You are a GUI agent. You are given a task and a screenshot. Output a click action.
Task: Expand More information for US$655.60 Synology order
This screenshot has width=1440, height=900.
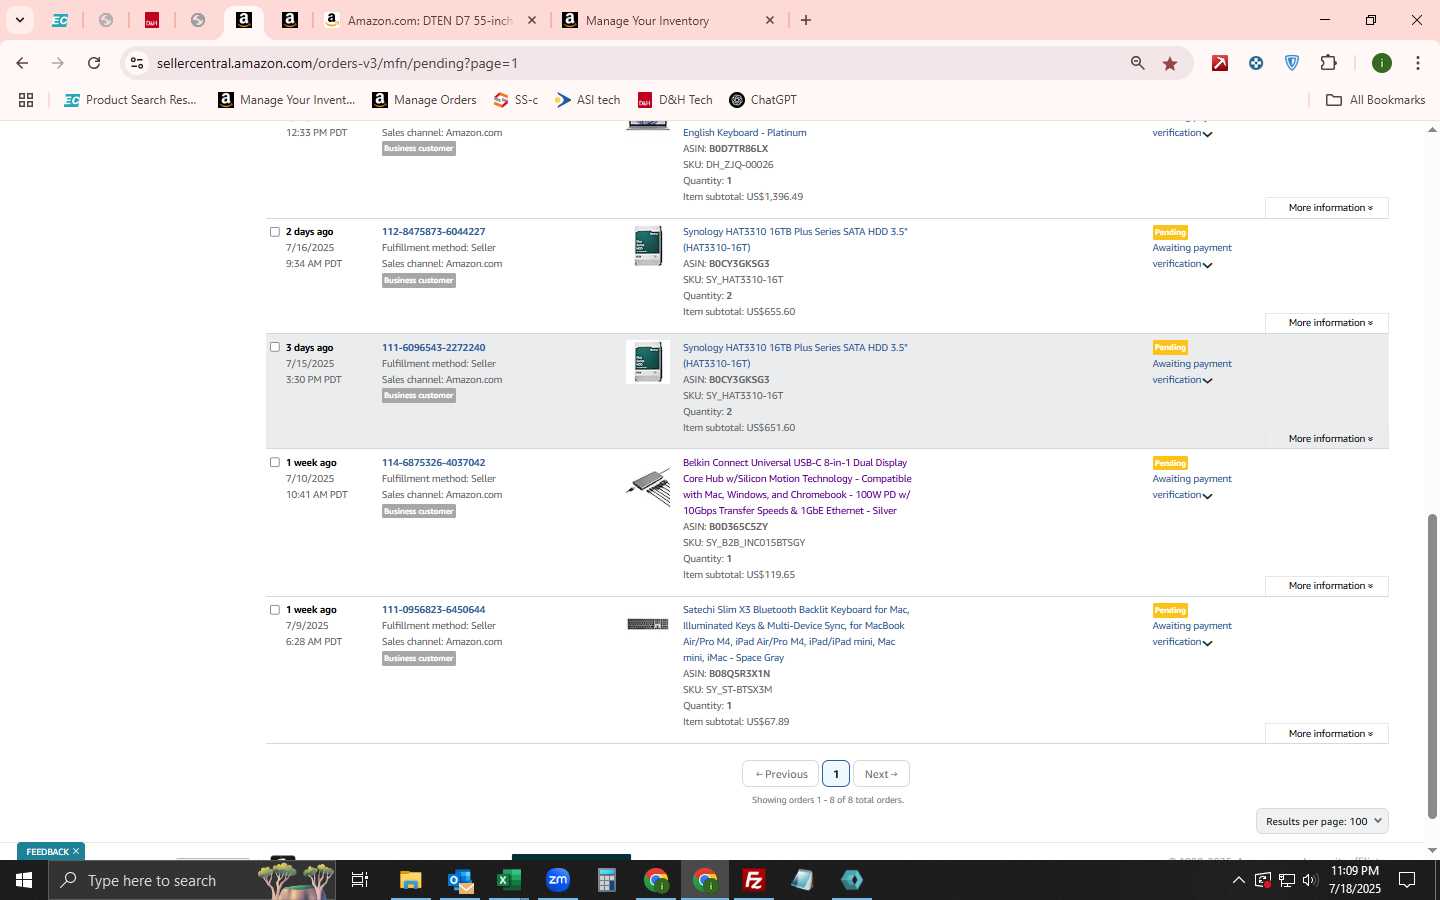pos(1326,323)
